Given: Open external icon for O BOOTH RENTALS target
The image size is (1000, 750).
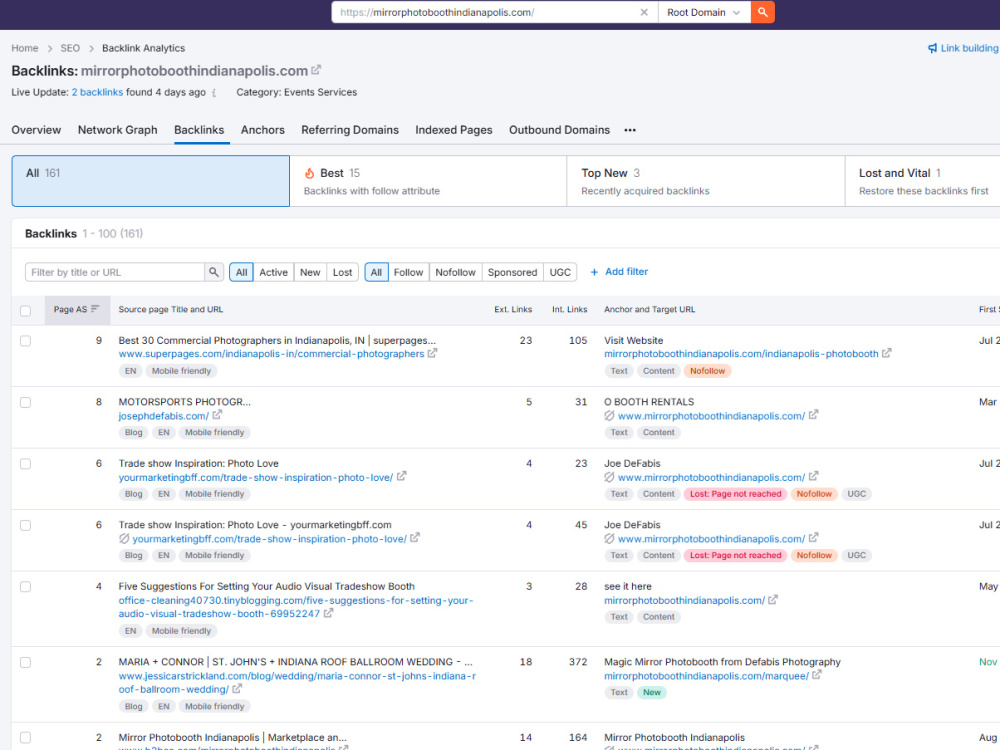Looking at the screenshot, I should click(x=813, y=415).
